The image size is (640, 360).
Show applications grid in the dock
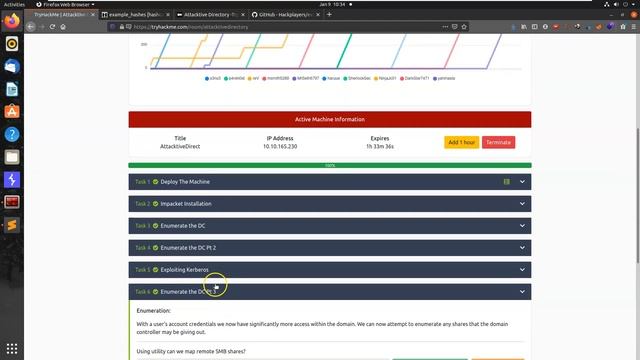12,349
